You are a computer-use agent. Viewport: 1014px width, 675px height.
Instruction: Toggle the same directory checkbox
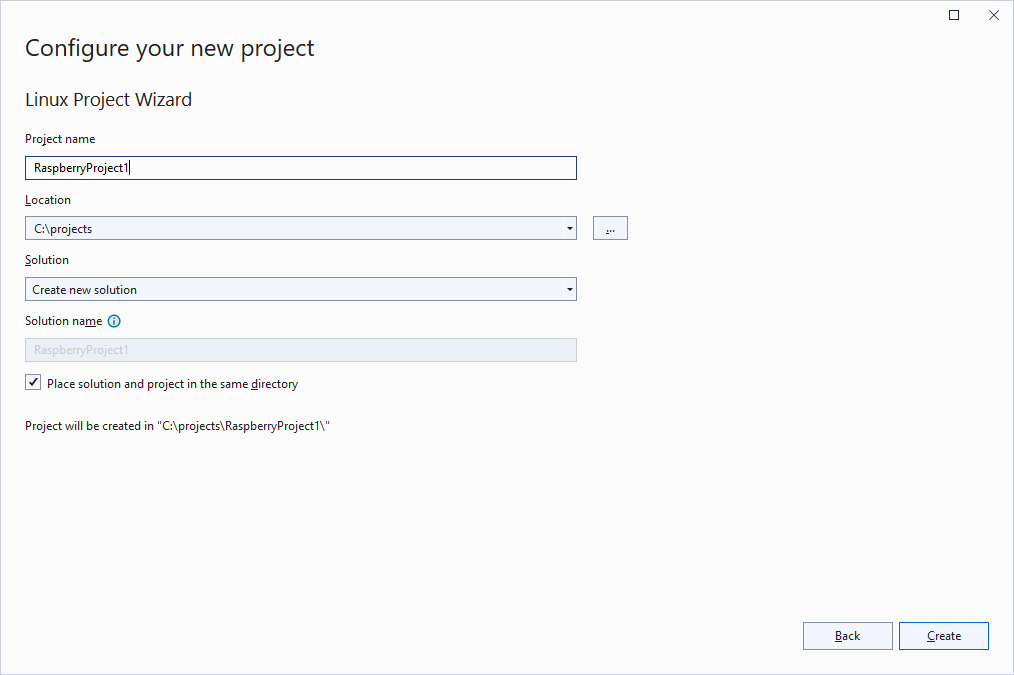(34, 383)
